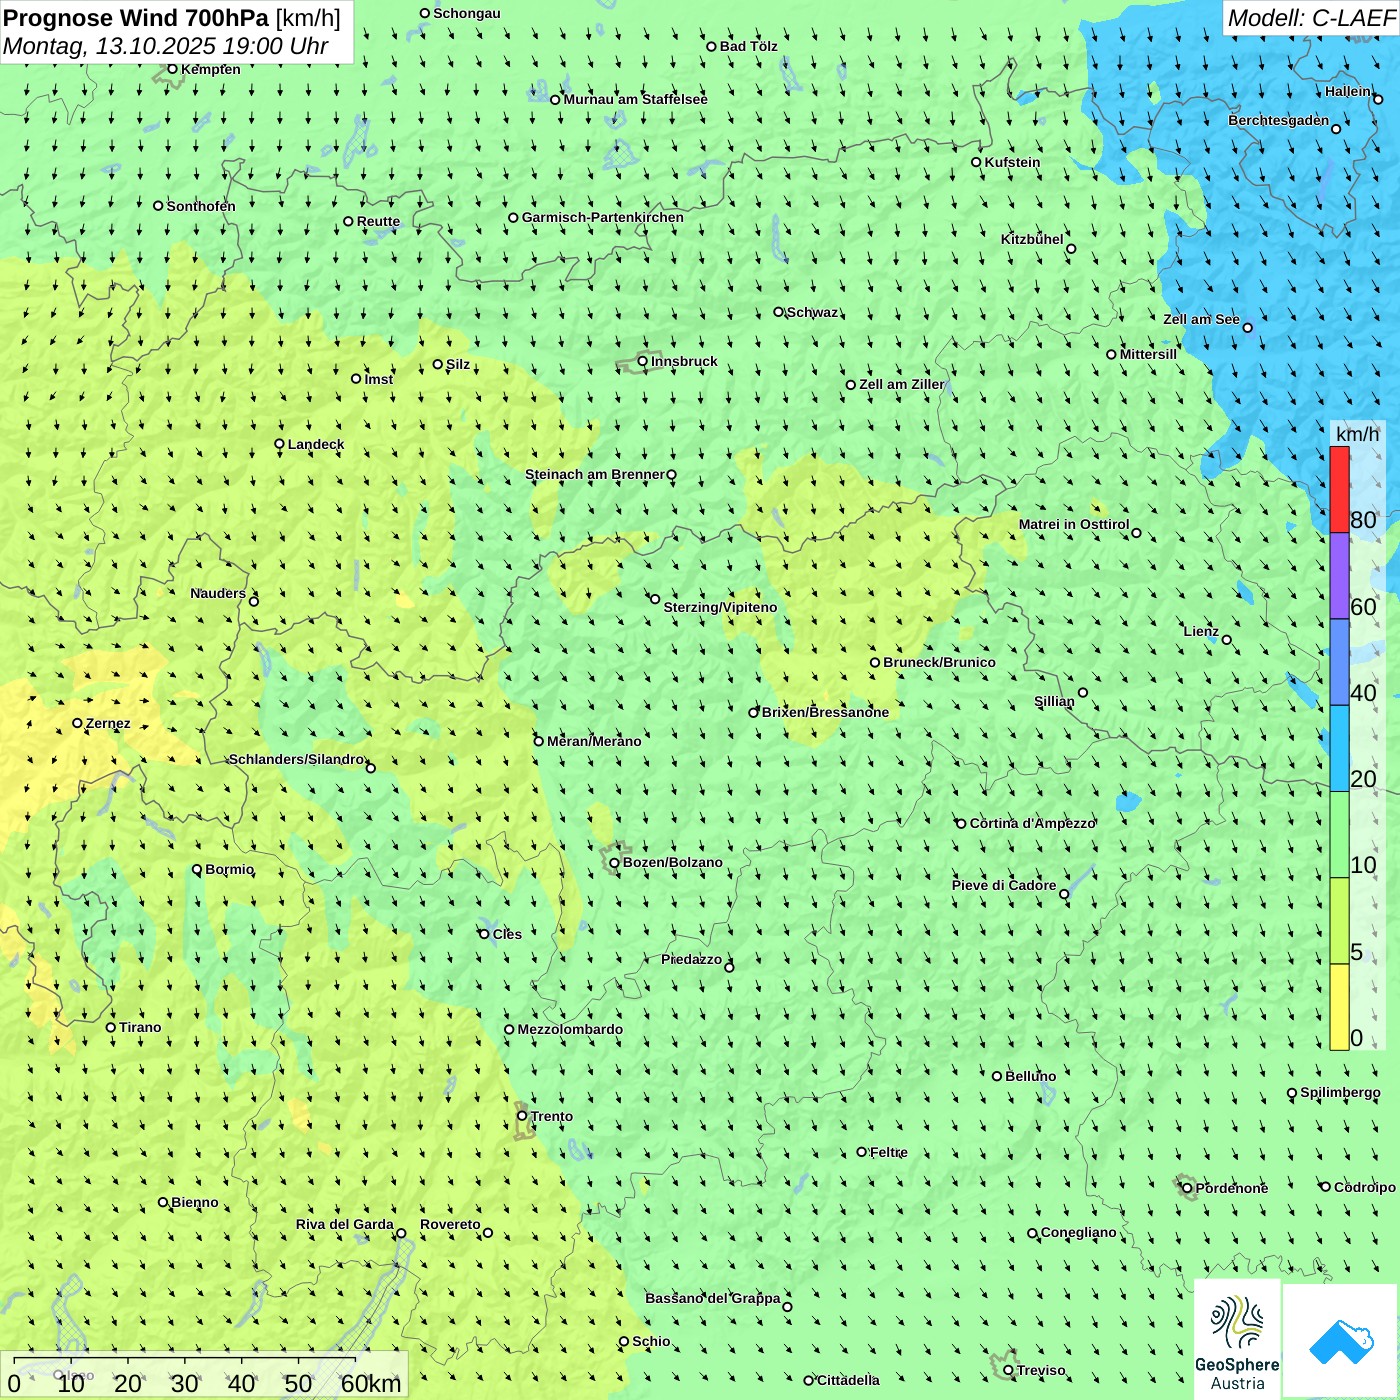Screen dimensions: 1400x1400
Task: Click the Treviso city marker
Action: 1009,1371
